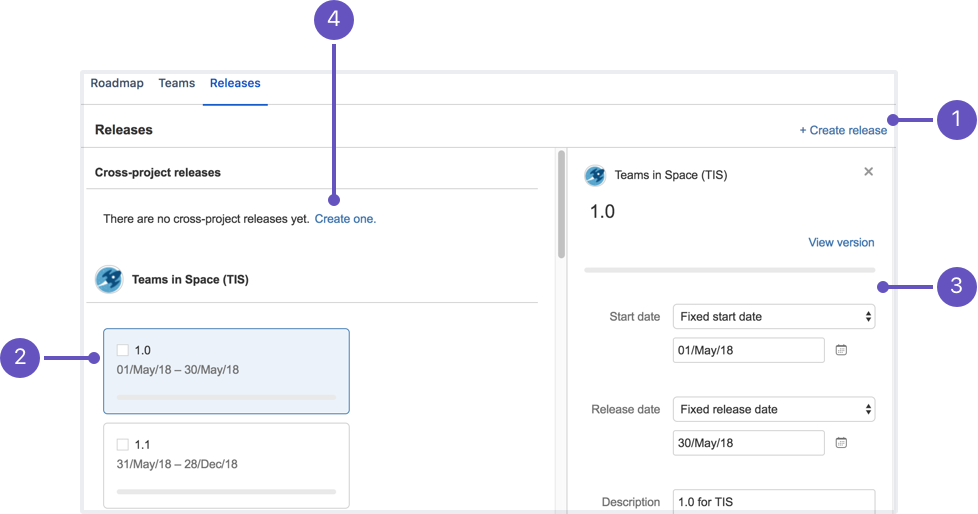Click the start date calendar icon
This screenshot has height=514, width=978.
(x=841, y=350)
